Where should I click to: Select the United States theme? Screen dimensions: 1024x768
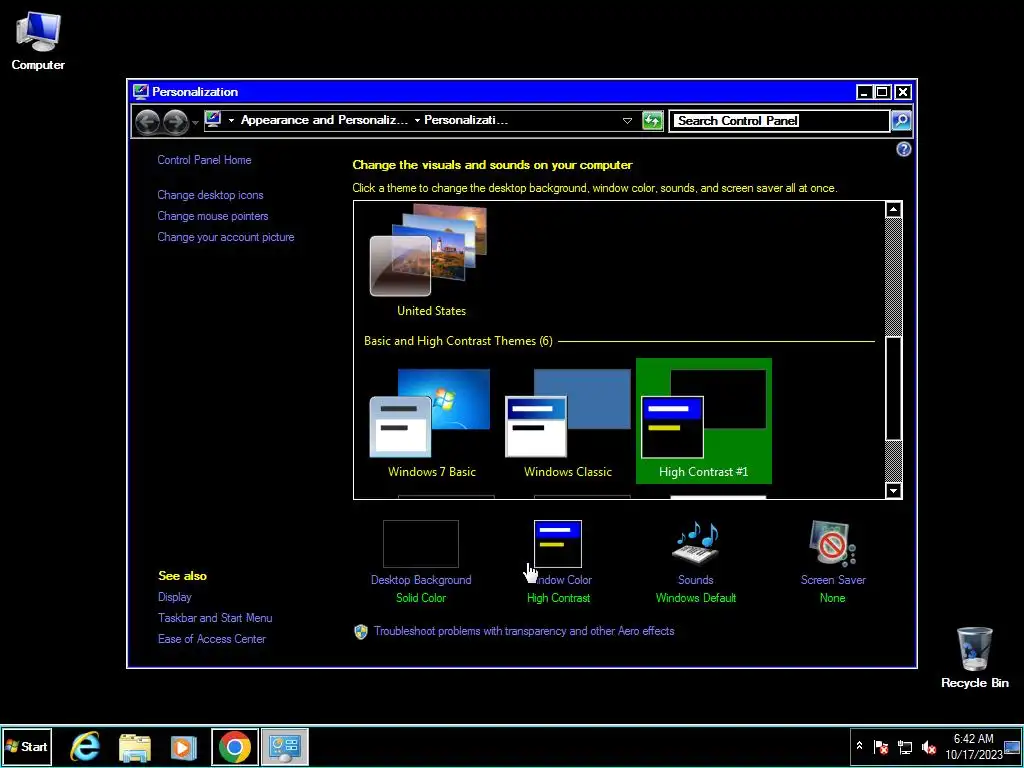click(431, 260)
